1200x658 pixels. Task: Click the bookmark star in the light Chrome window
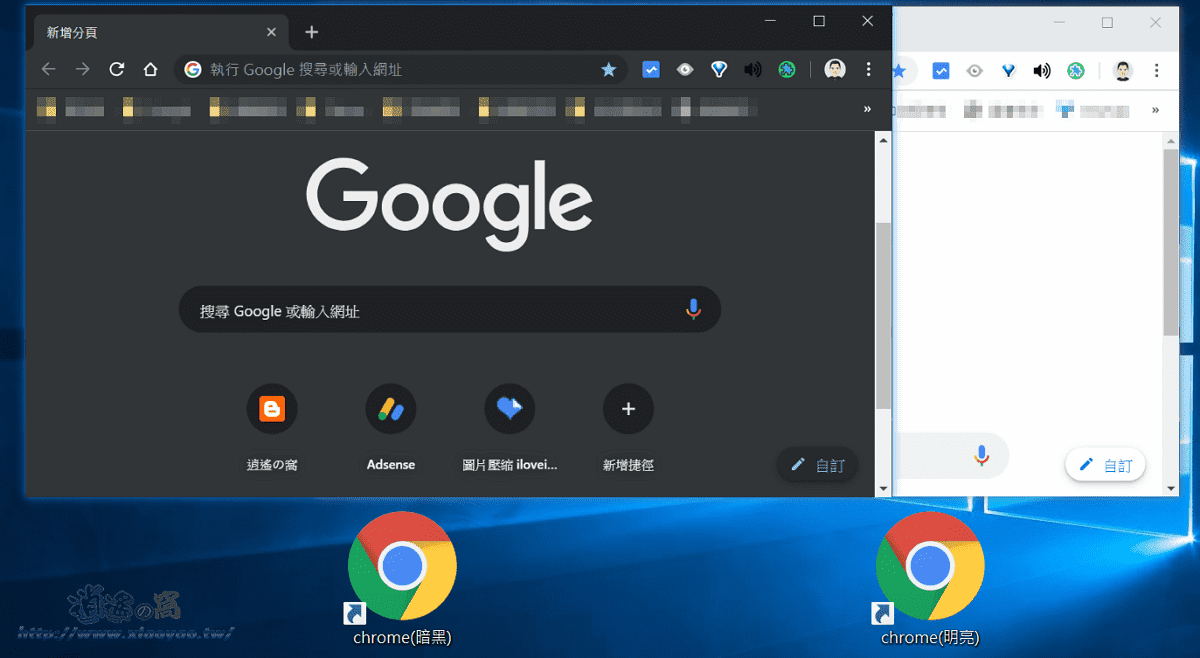(899, 71)
